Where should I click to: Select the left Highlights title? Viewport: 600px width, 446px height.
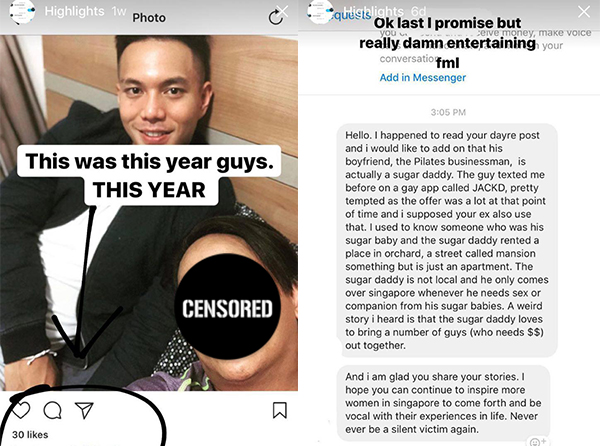pyautogui.click(x=74, y=11)
